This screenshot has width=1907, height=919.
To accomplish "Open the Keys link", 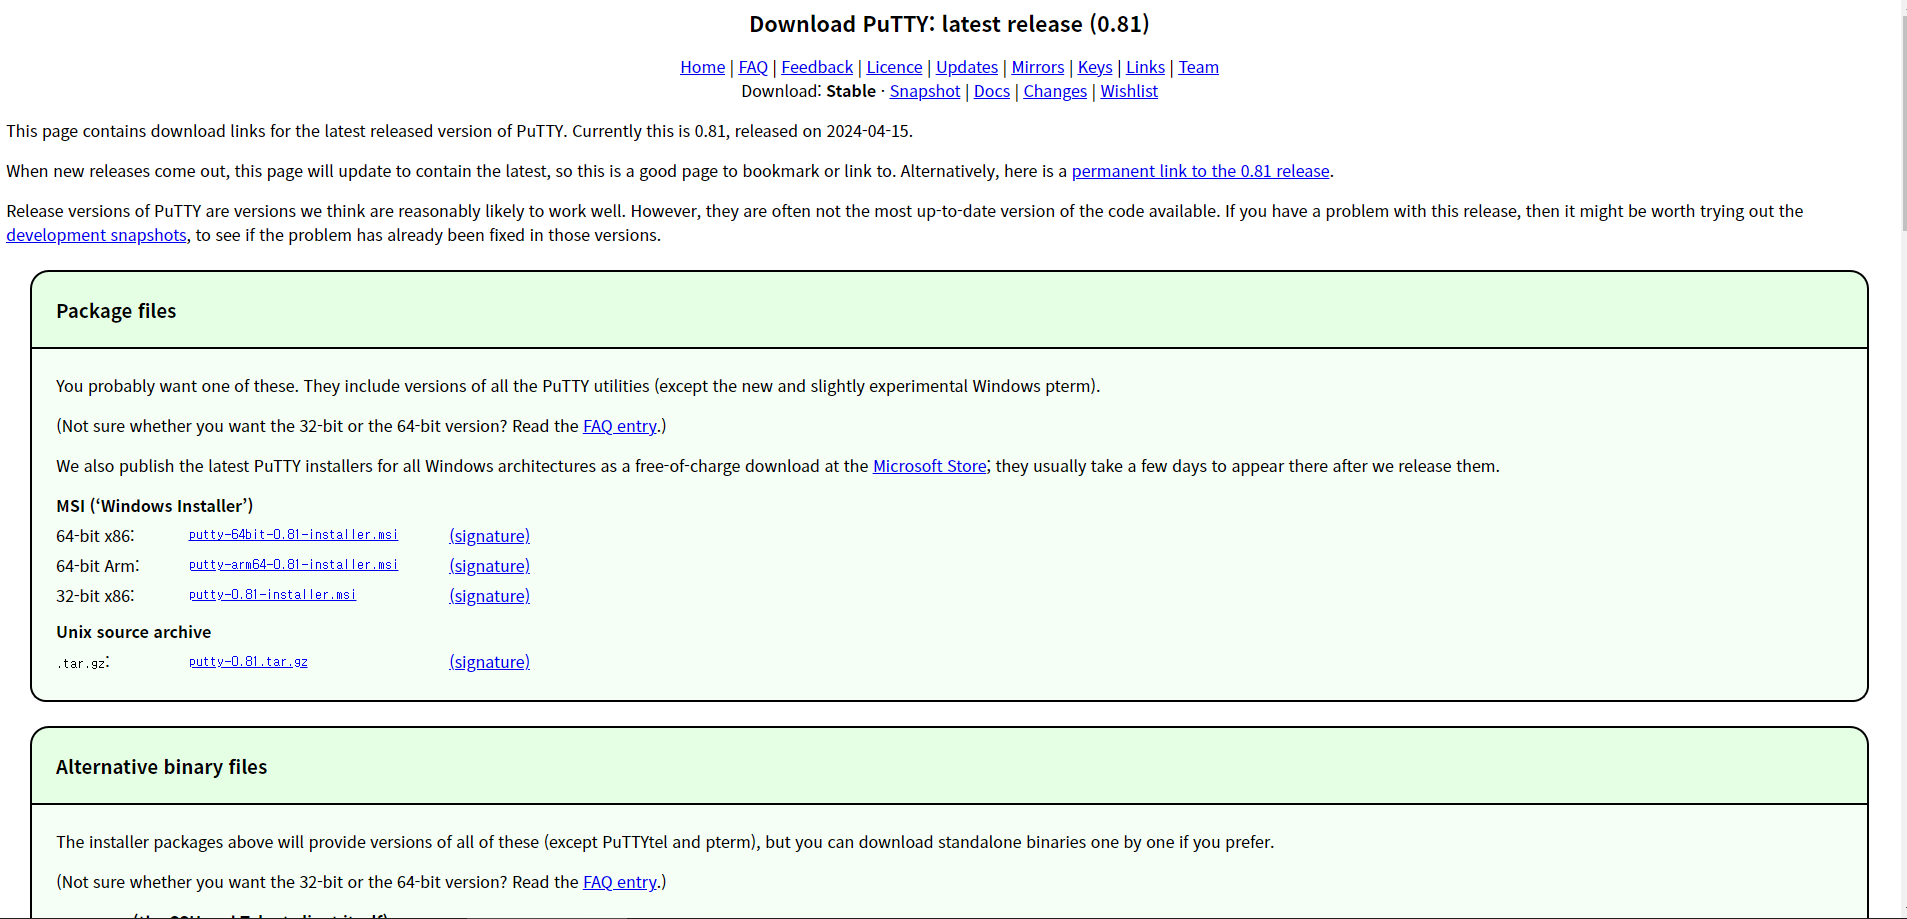I will click(x=1095, y=67).
